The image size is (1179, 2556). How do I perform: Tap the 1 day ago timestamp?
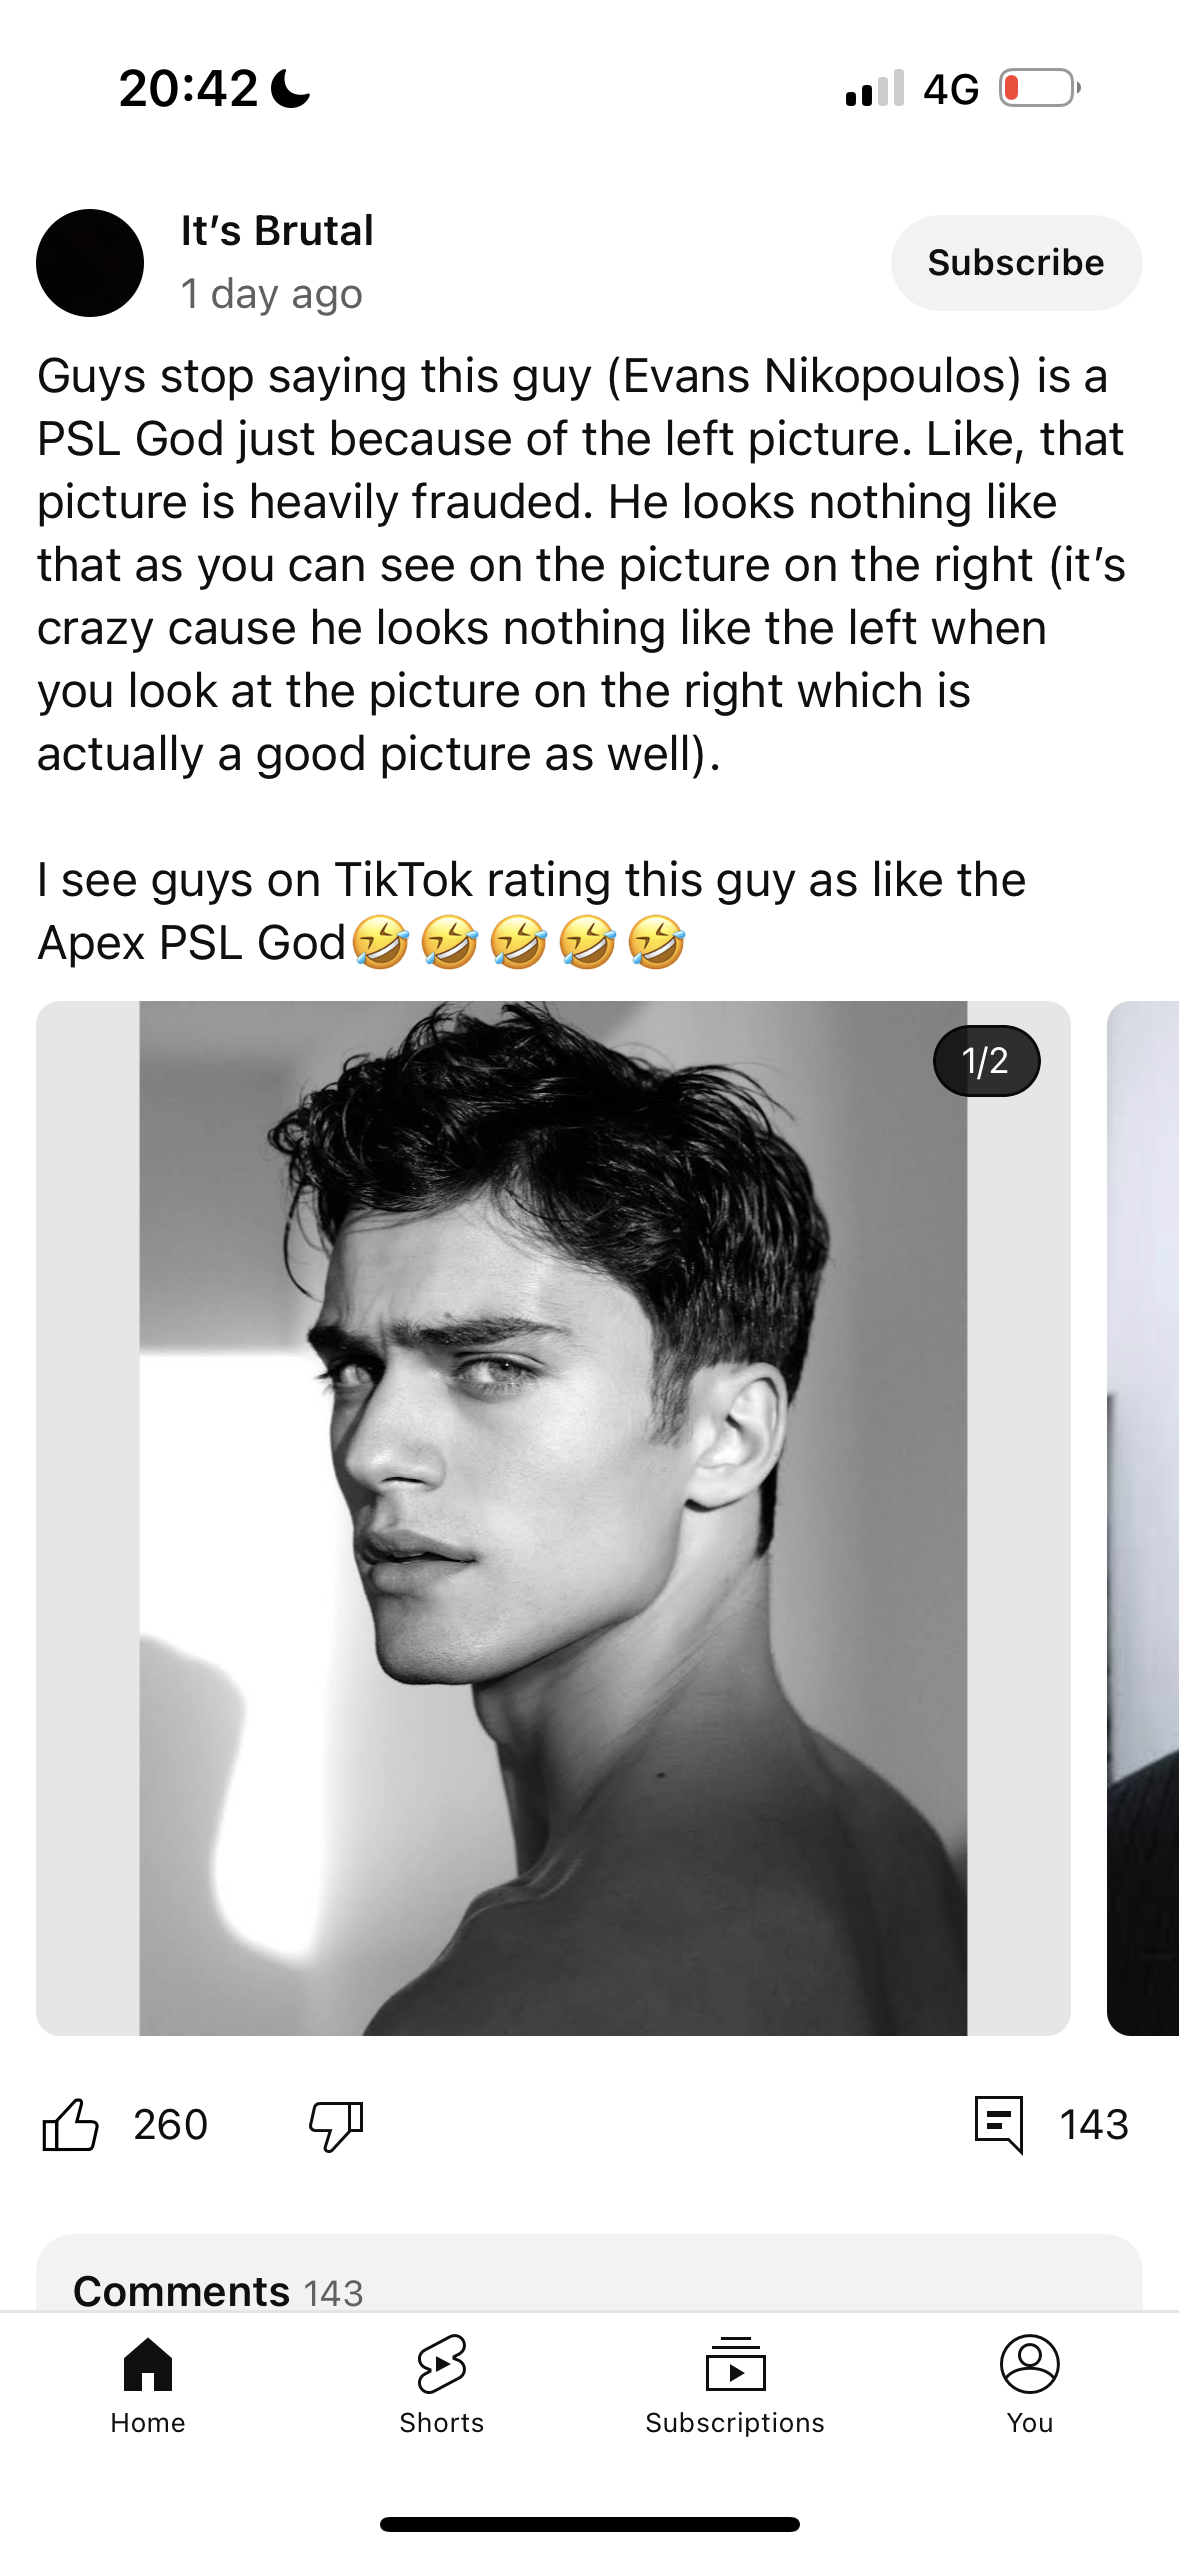point(271,294)
